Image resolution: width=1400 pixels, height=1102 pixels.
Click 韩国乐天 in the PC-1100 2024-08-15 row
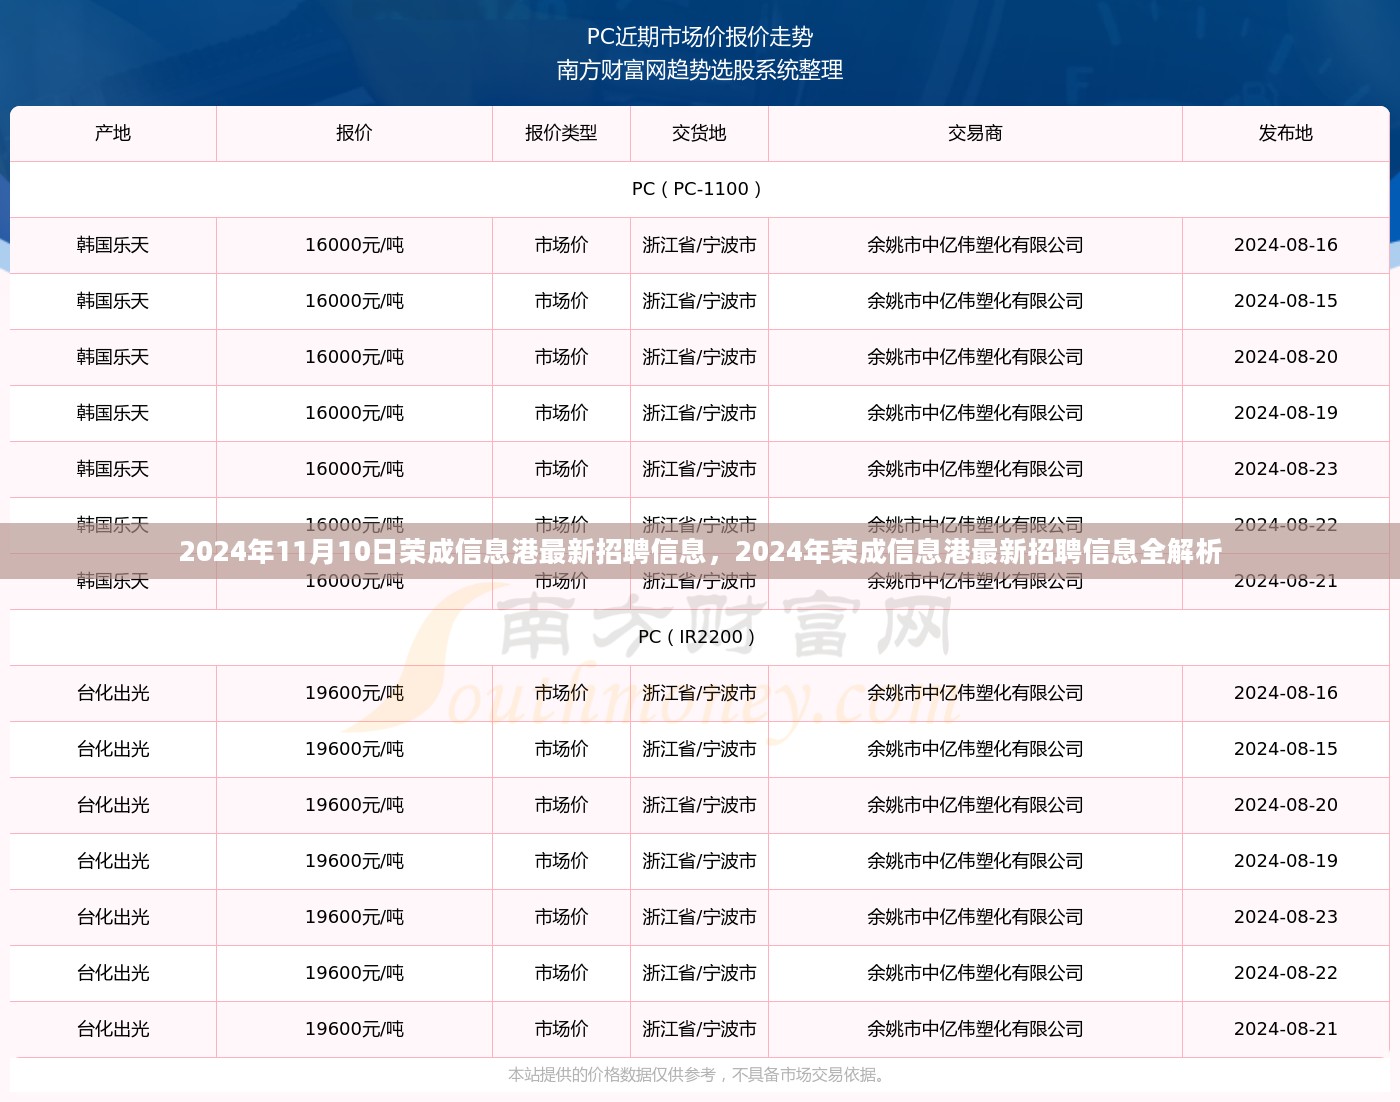tap(113, 301)
